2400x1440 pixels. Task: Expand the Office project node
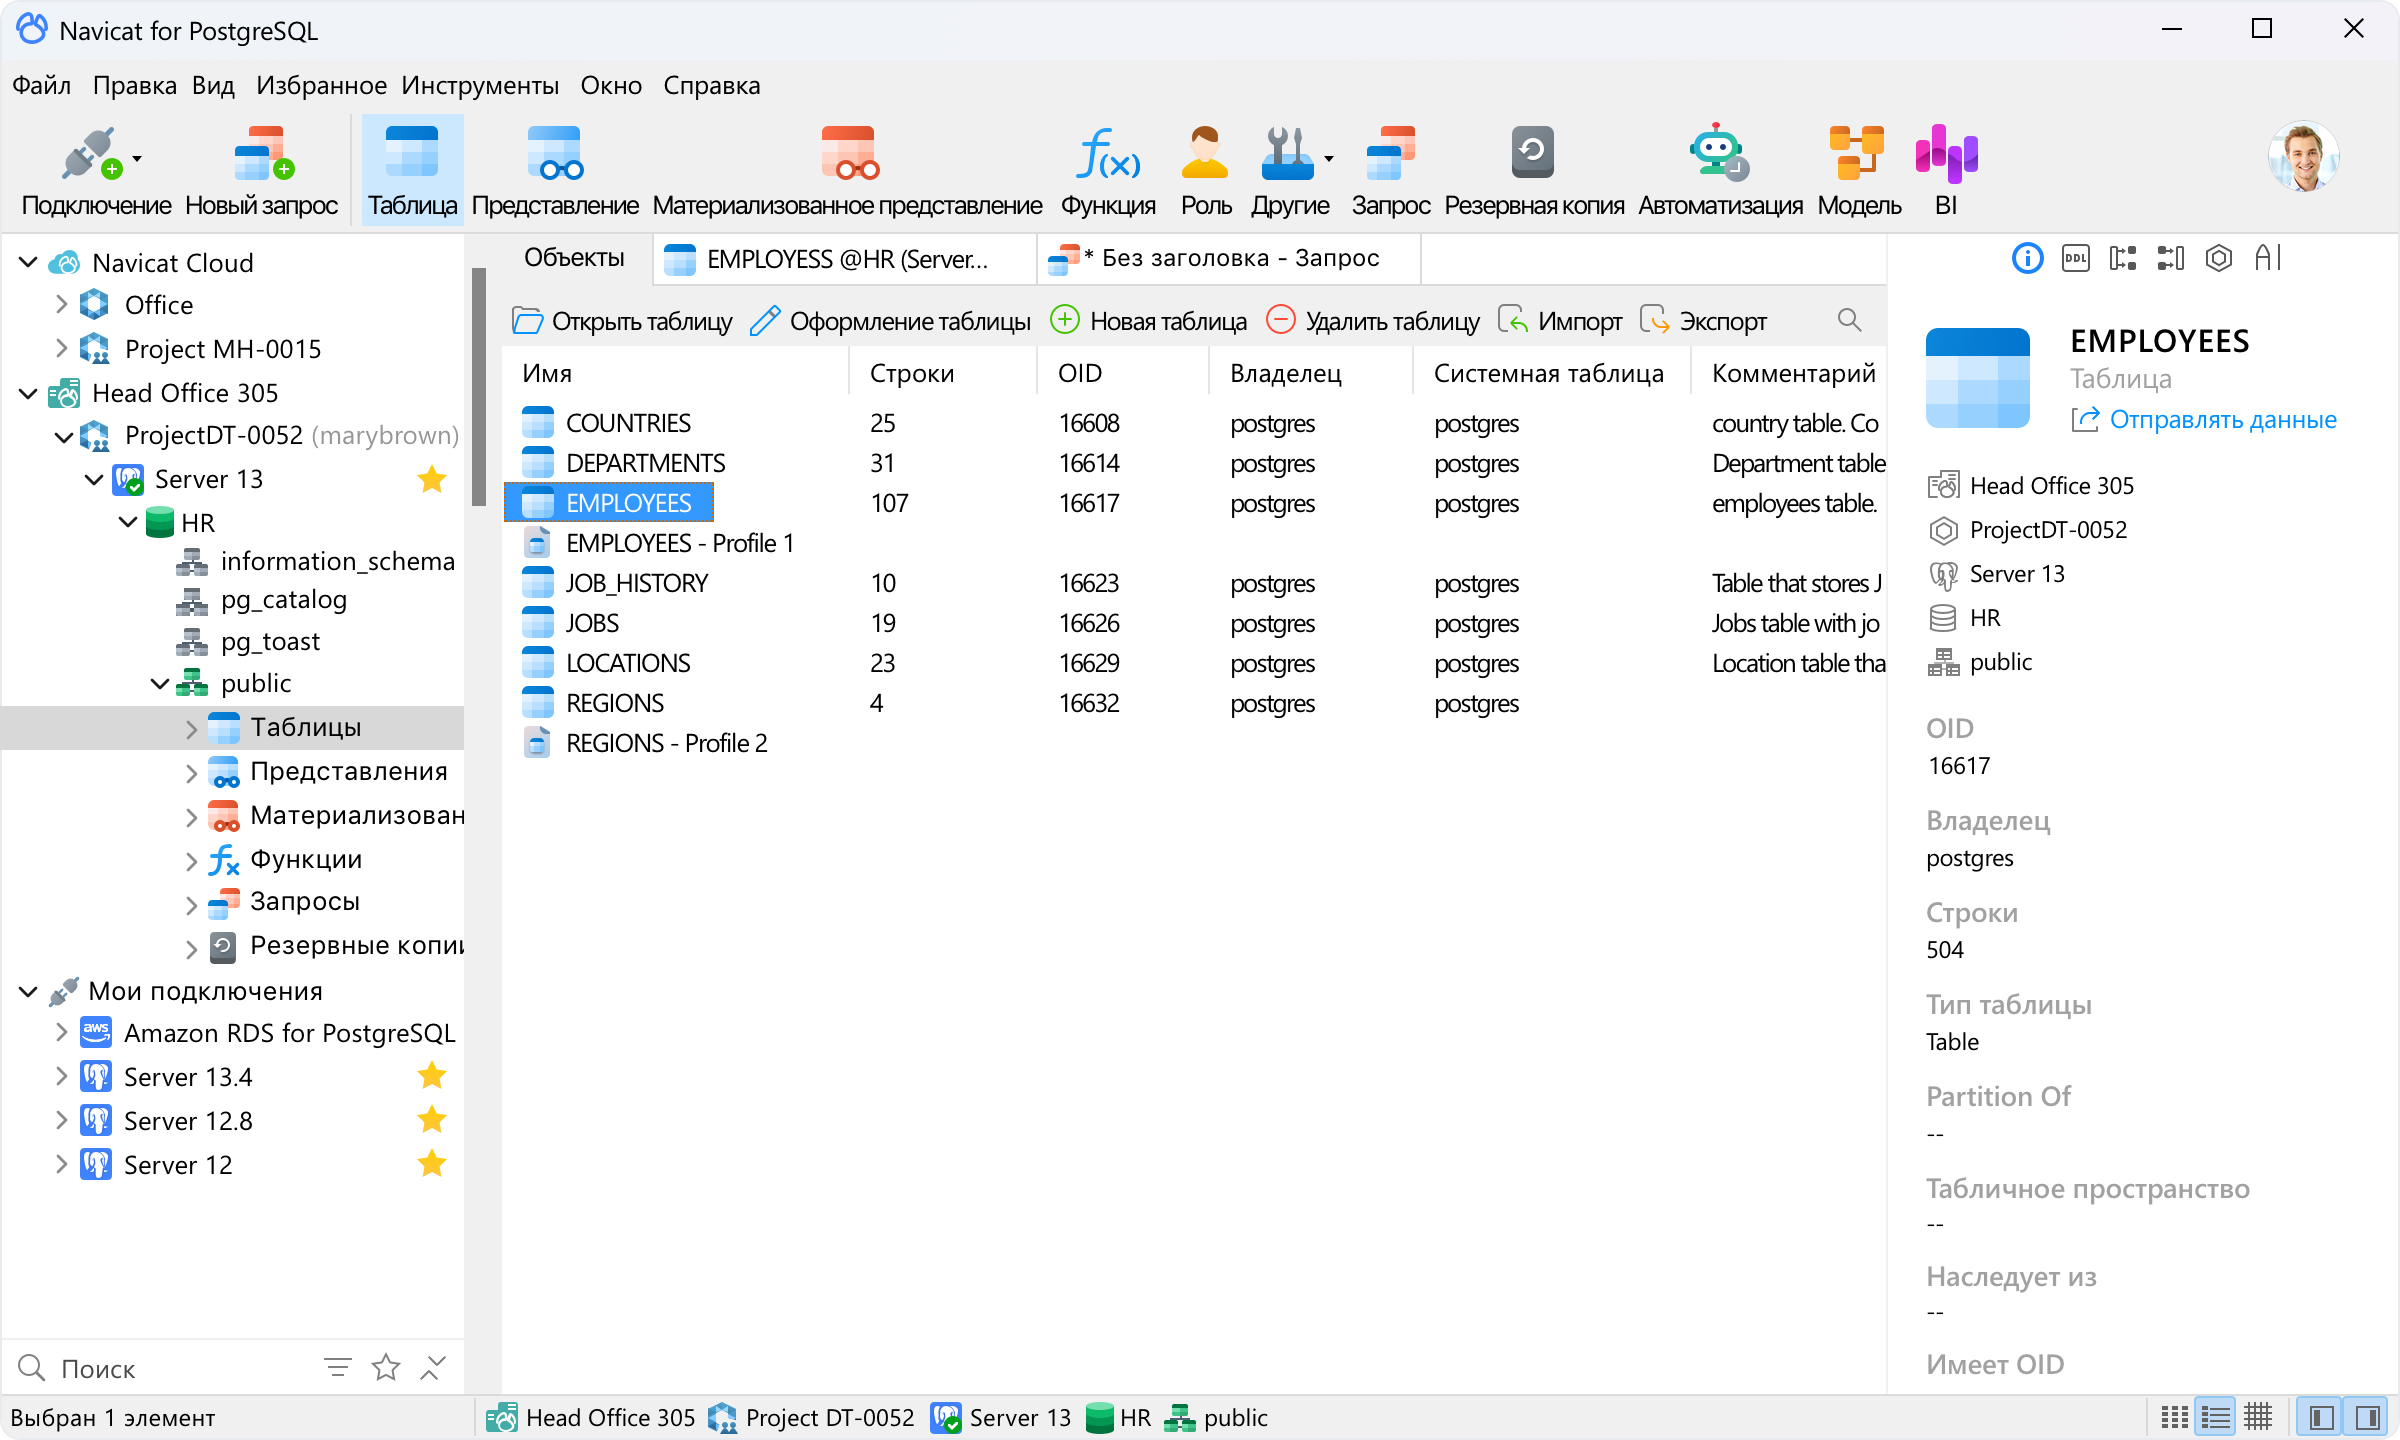(61, 304)
